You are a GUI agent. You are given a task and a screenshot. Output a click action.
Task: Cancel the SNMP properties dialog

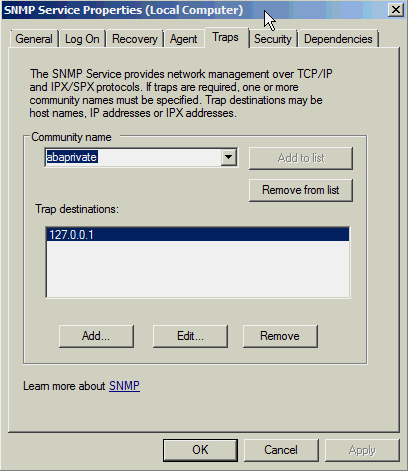click(281, 450)
